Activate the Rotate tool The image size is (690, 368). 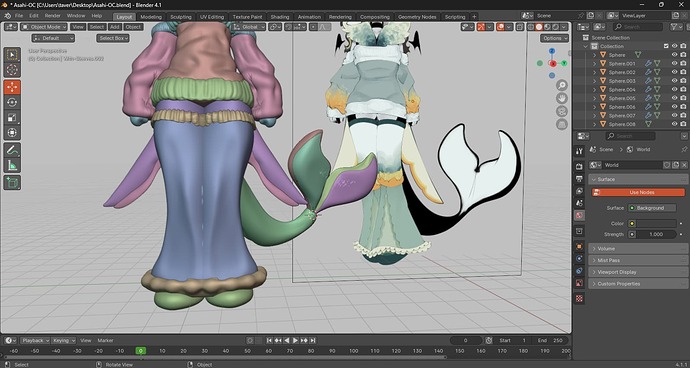(x=12, y=102)
